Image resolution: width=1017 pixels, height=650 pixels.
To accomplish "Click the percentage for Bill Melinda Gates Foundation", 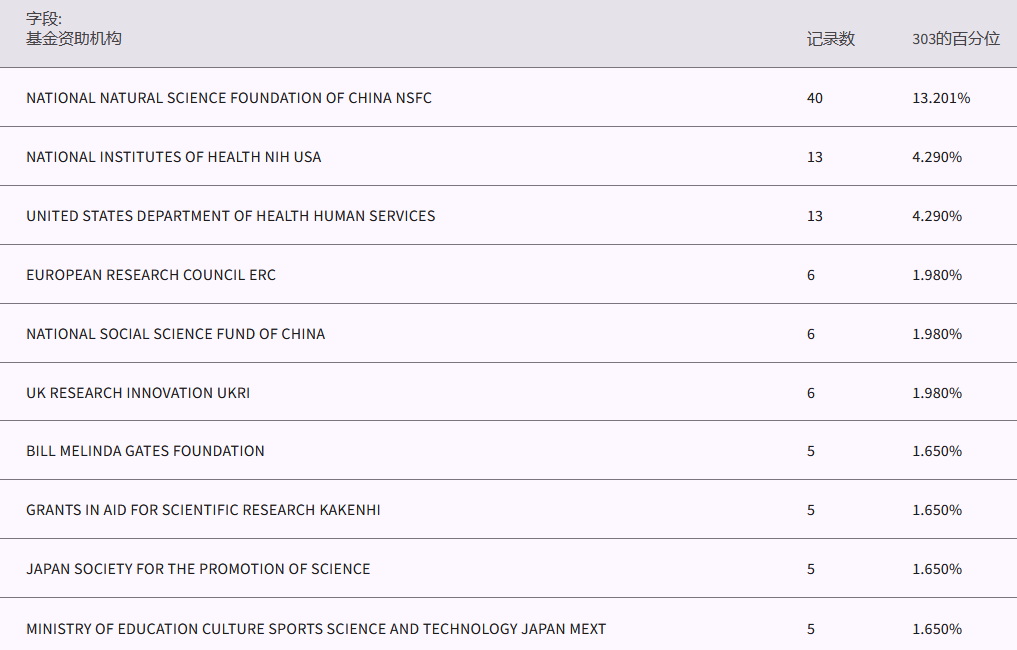I will pos(937,451).
